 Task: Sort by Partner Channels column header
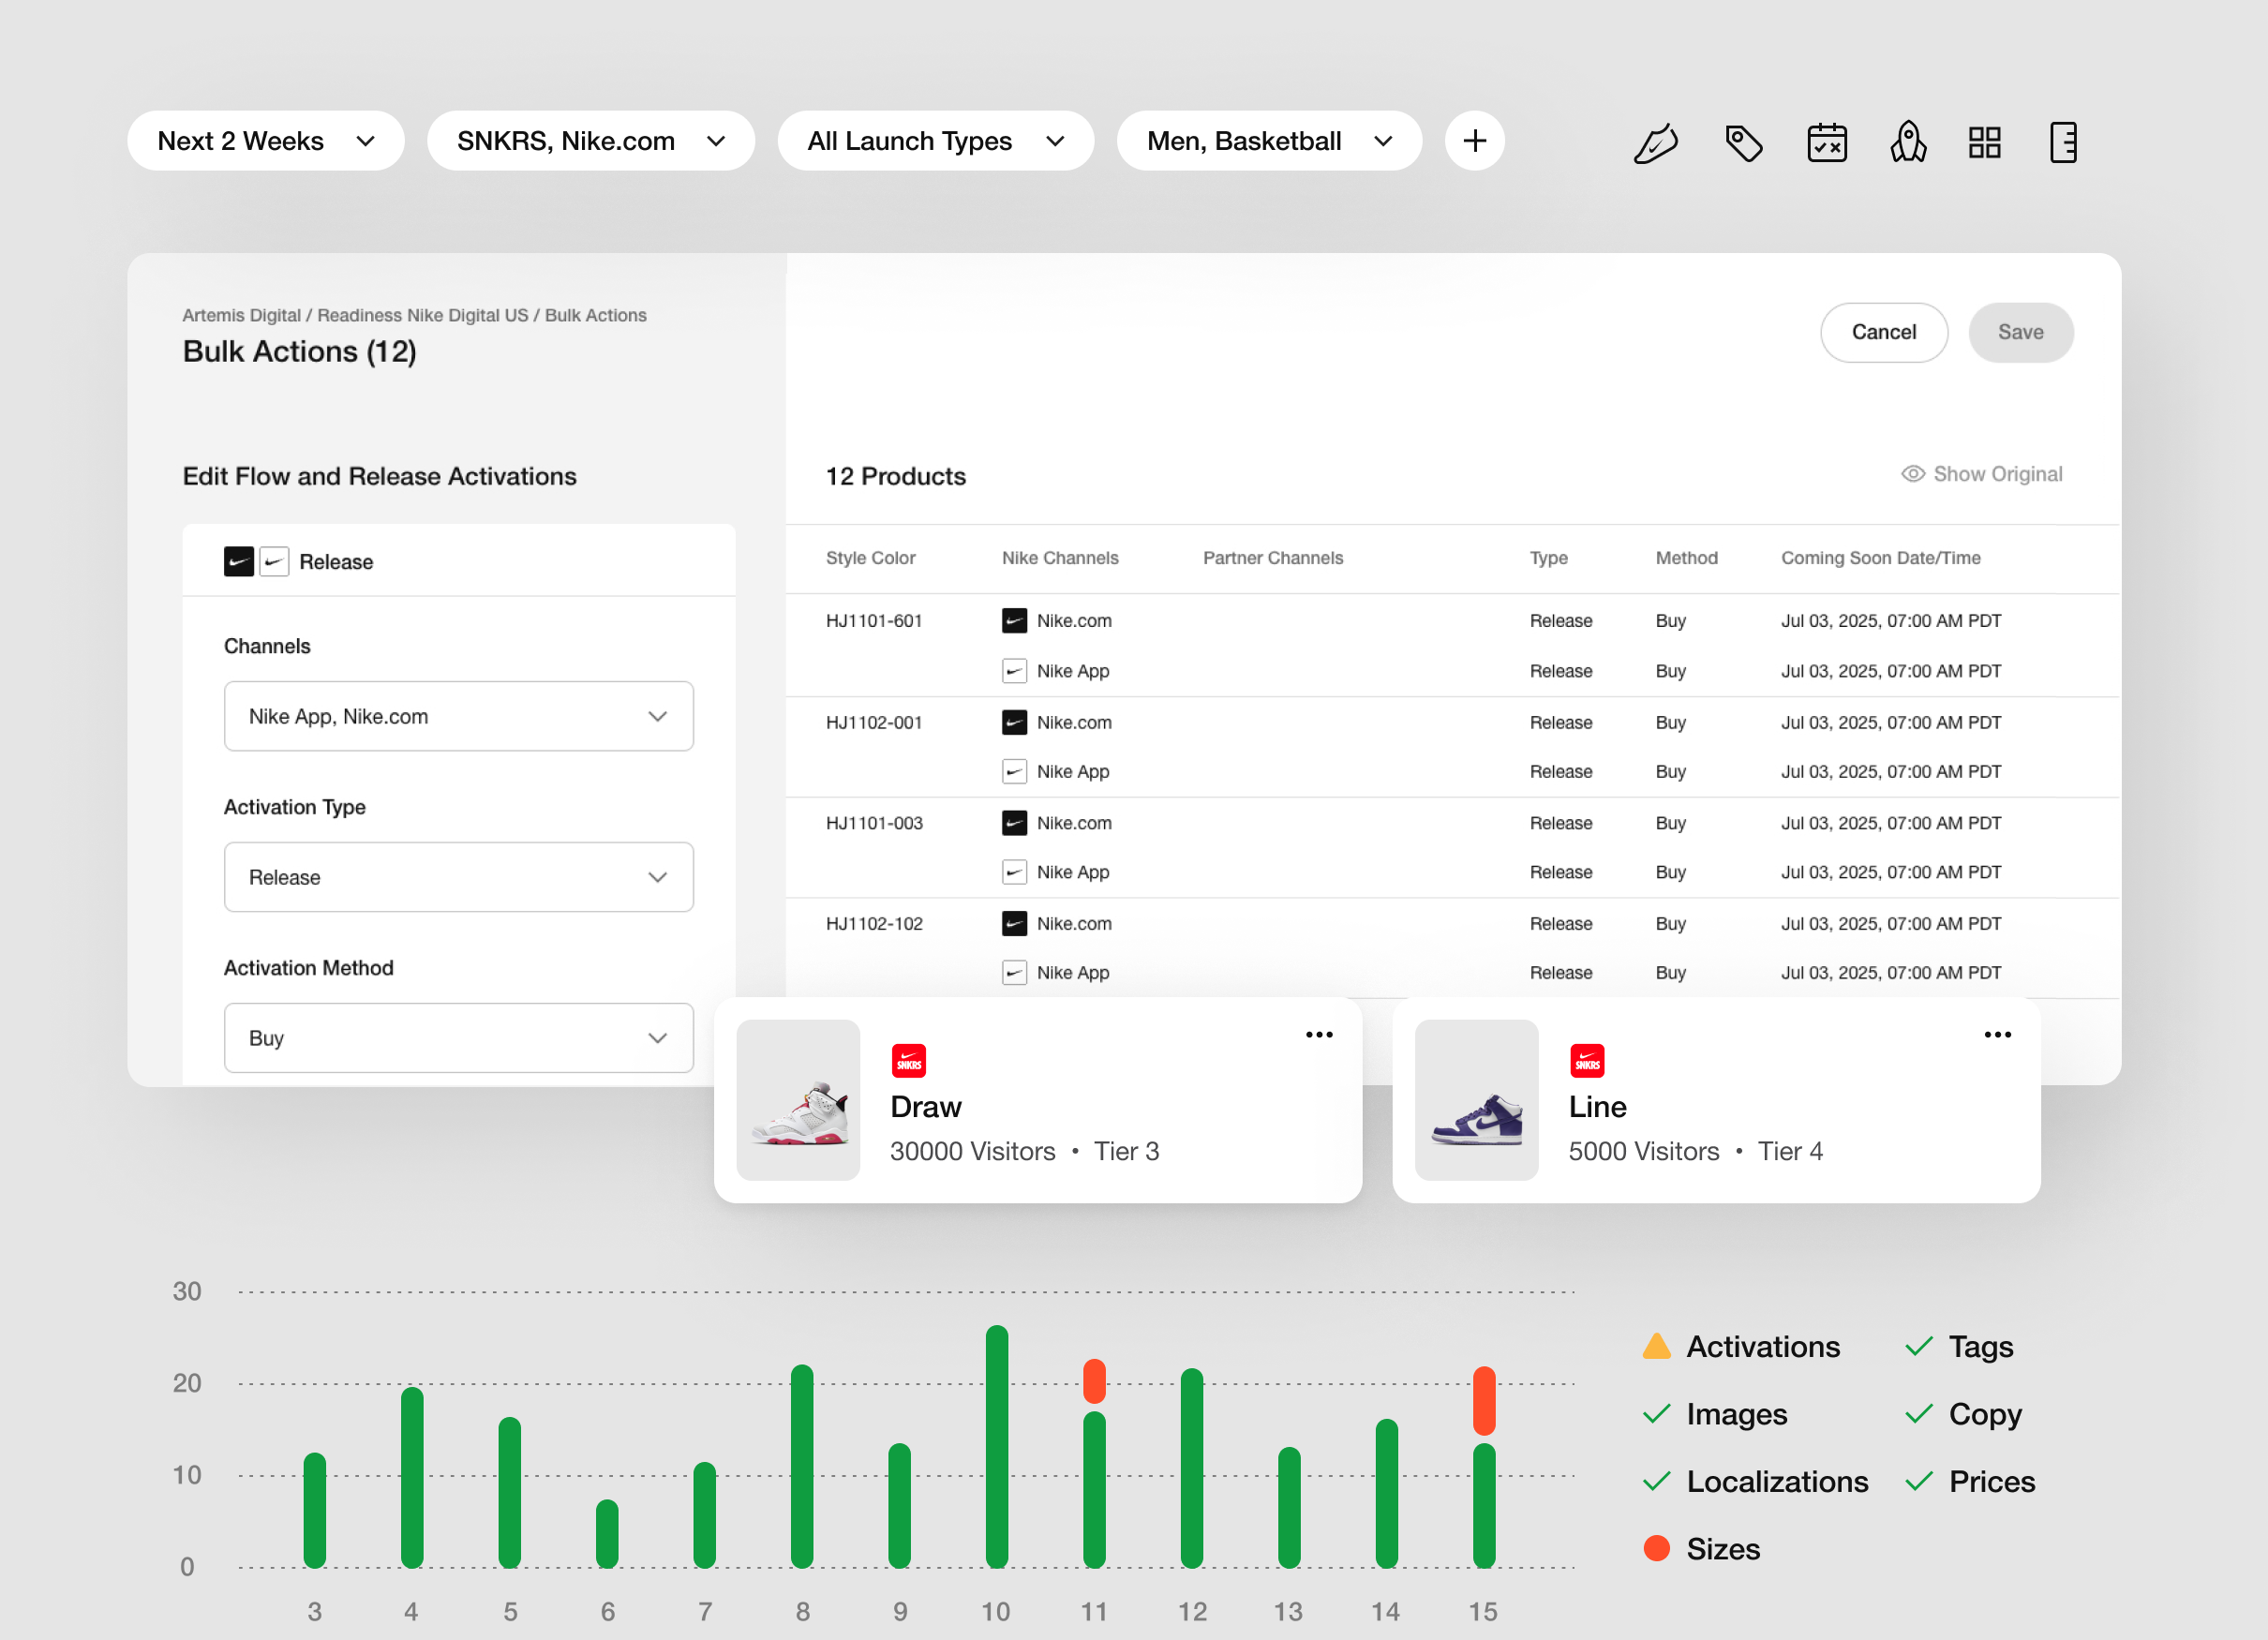pos(1273,558)
